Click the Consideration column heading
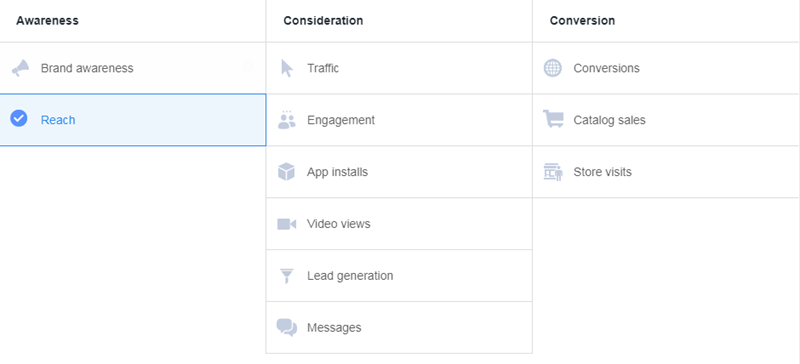800x364 pixels. (x=323, y=20)
